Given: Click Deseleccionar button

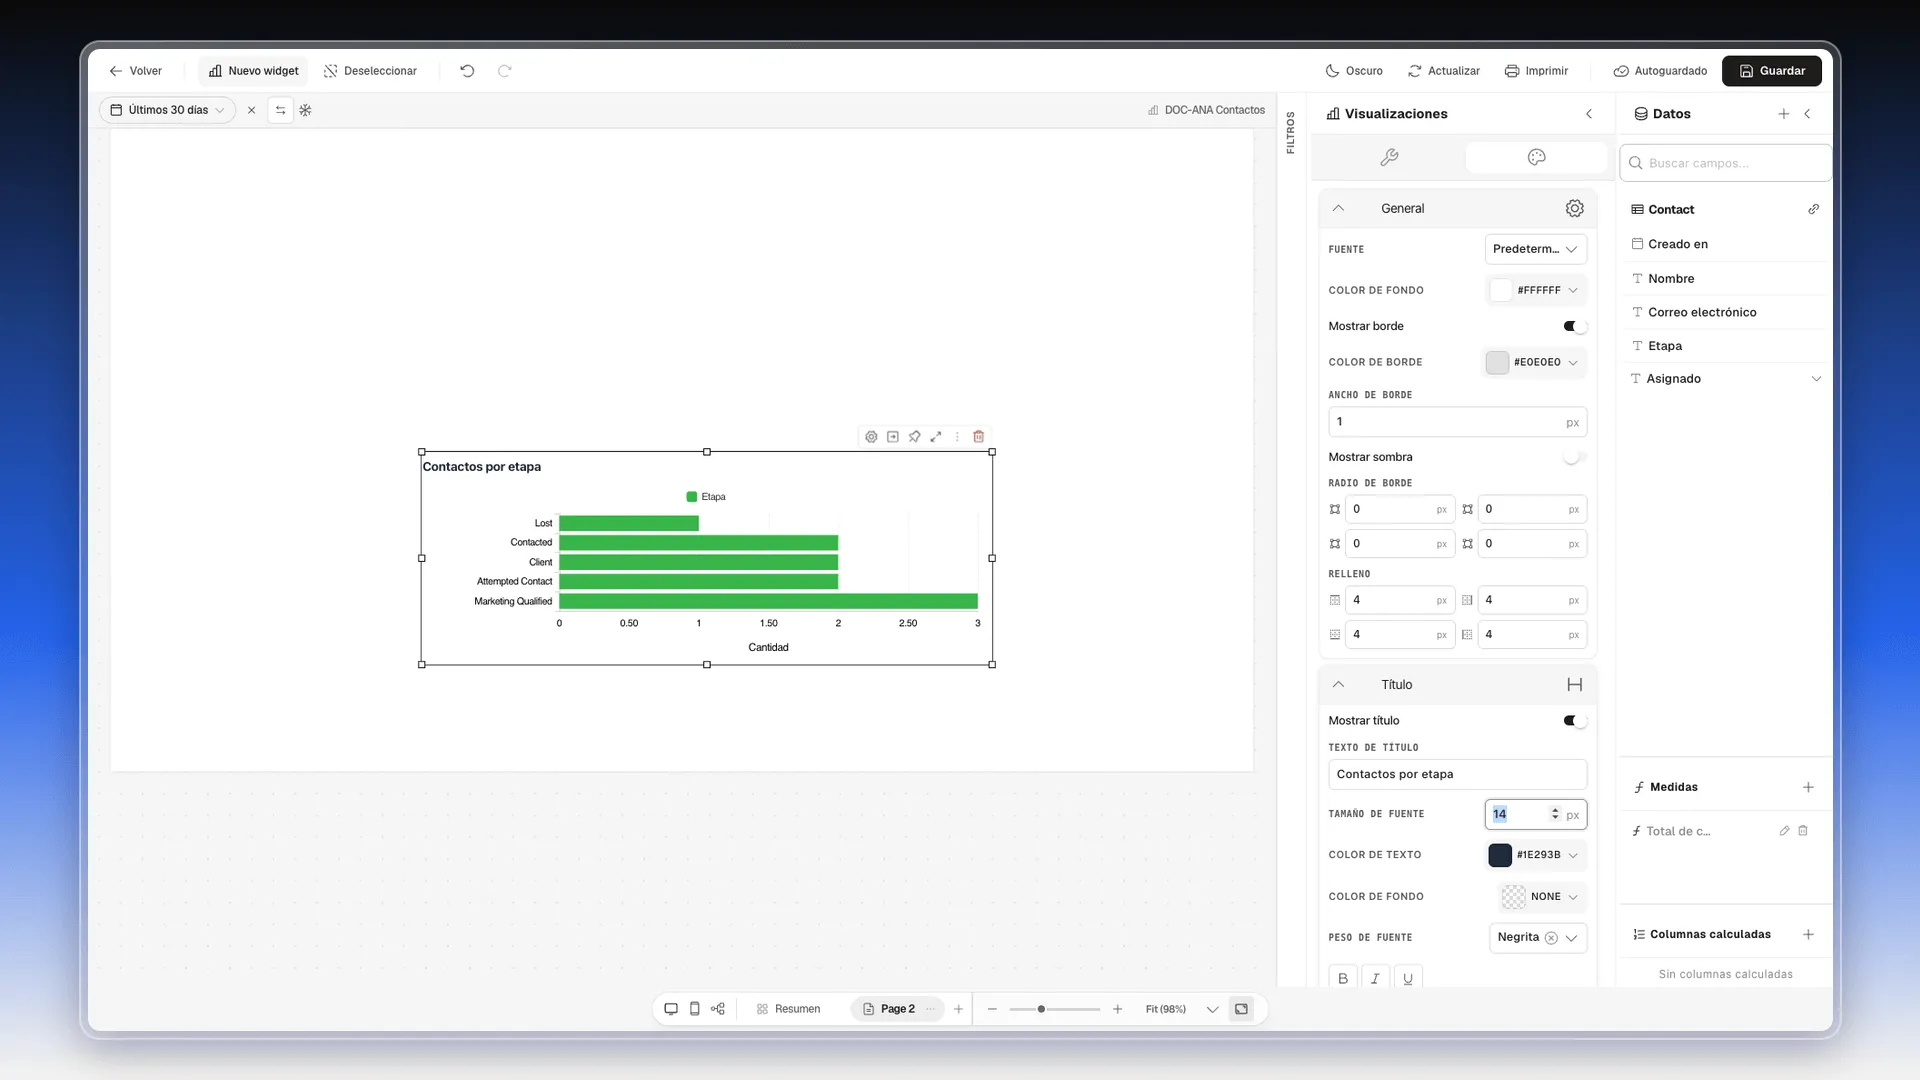Looking at the screenshot, I should (370, 71).
